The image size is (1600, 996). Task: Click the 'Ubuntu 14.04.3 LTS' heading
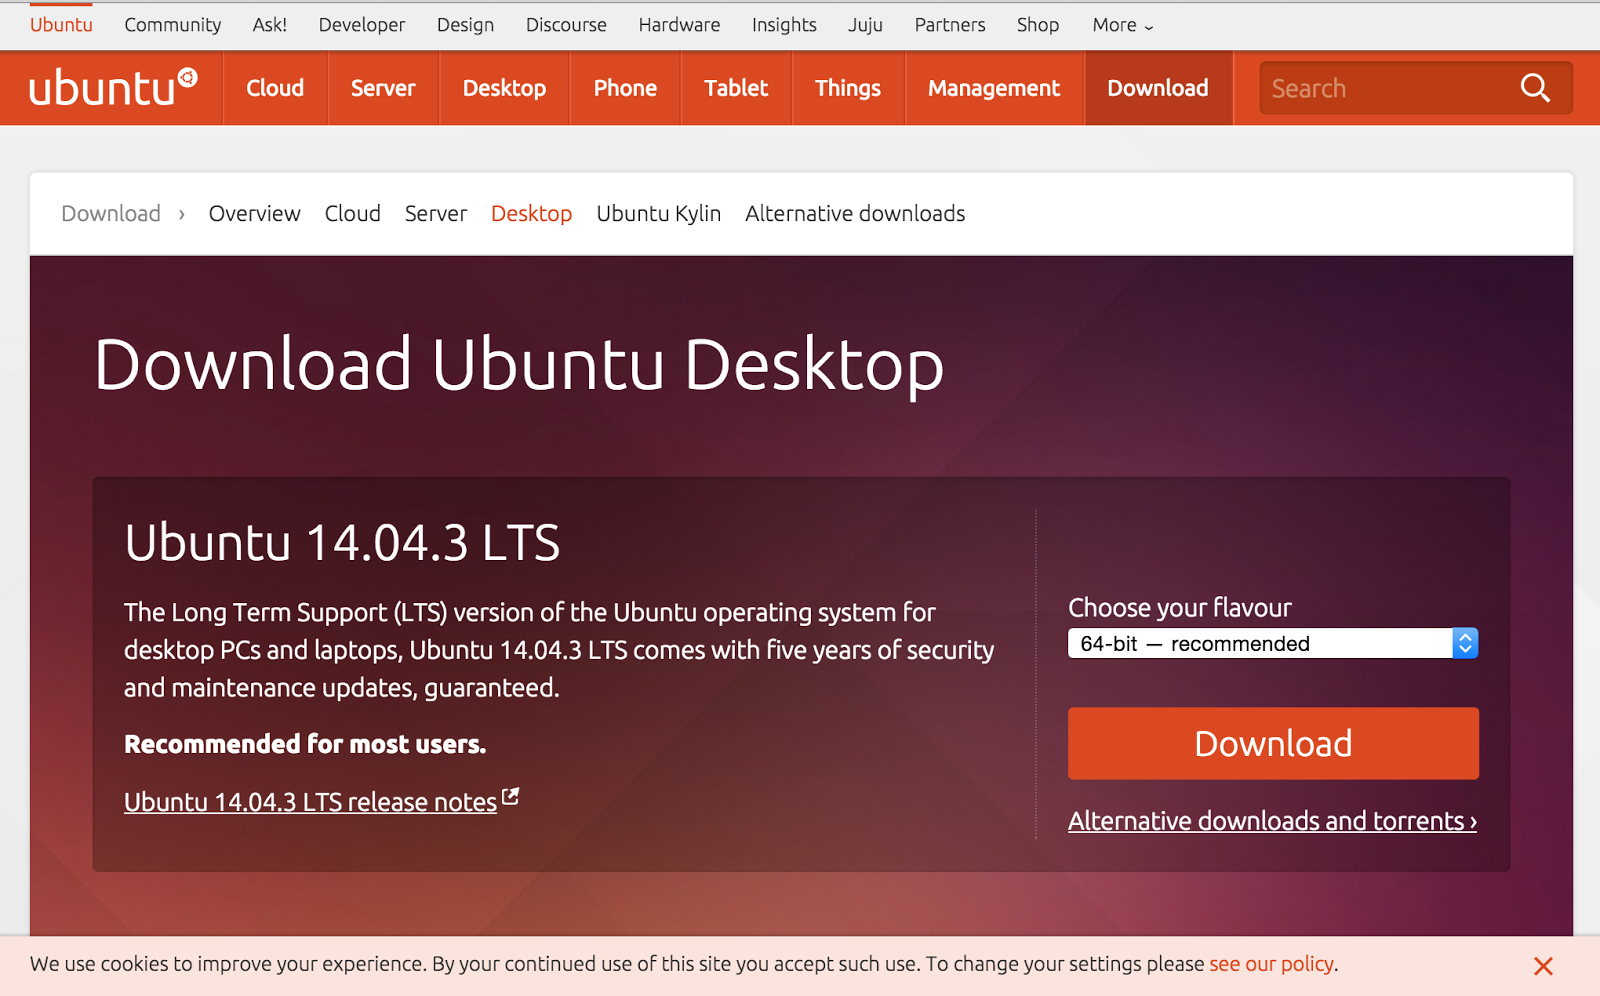[x=342, y=543]
